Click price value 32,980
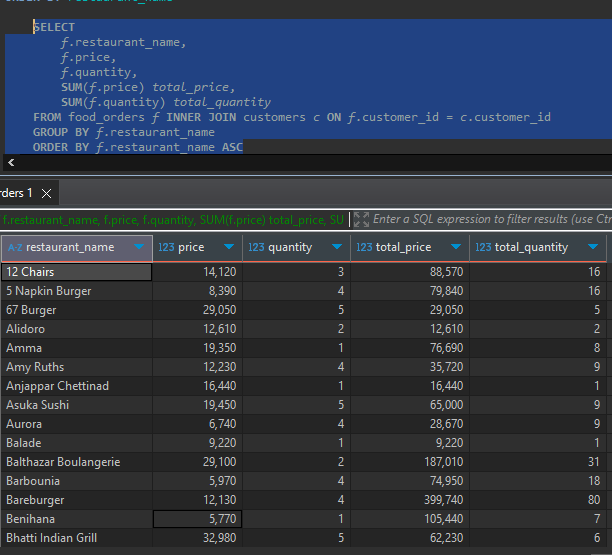The height and width of the screenshot is (555, 612). (x=197, y=538)
